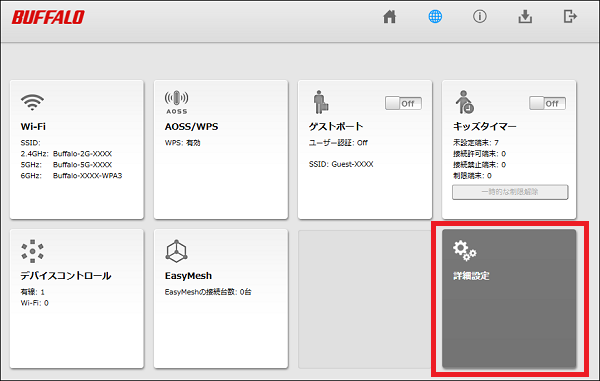Click the kids timer person-clock icon
Viewport: 600px width, 381px height.
click(465, 102)
